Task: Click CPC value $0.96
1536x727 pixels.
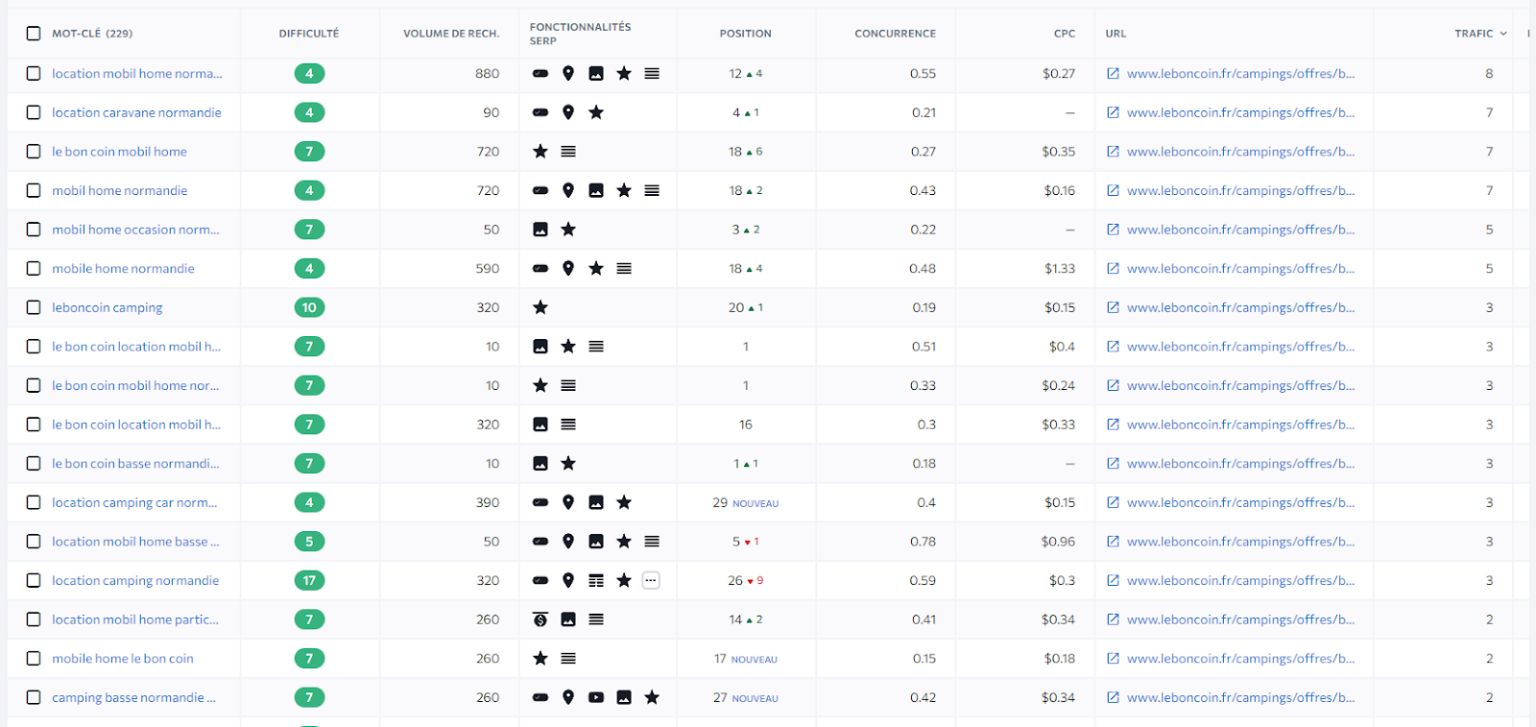Action: pyautogui.click(x=1058, y=542)
